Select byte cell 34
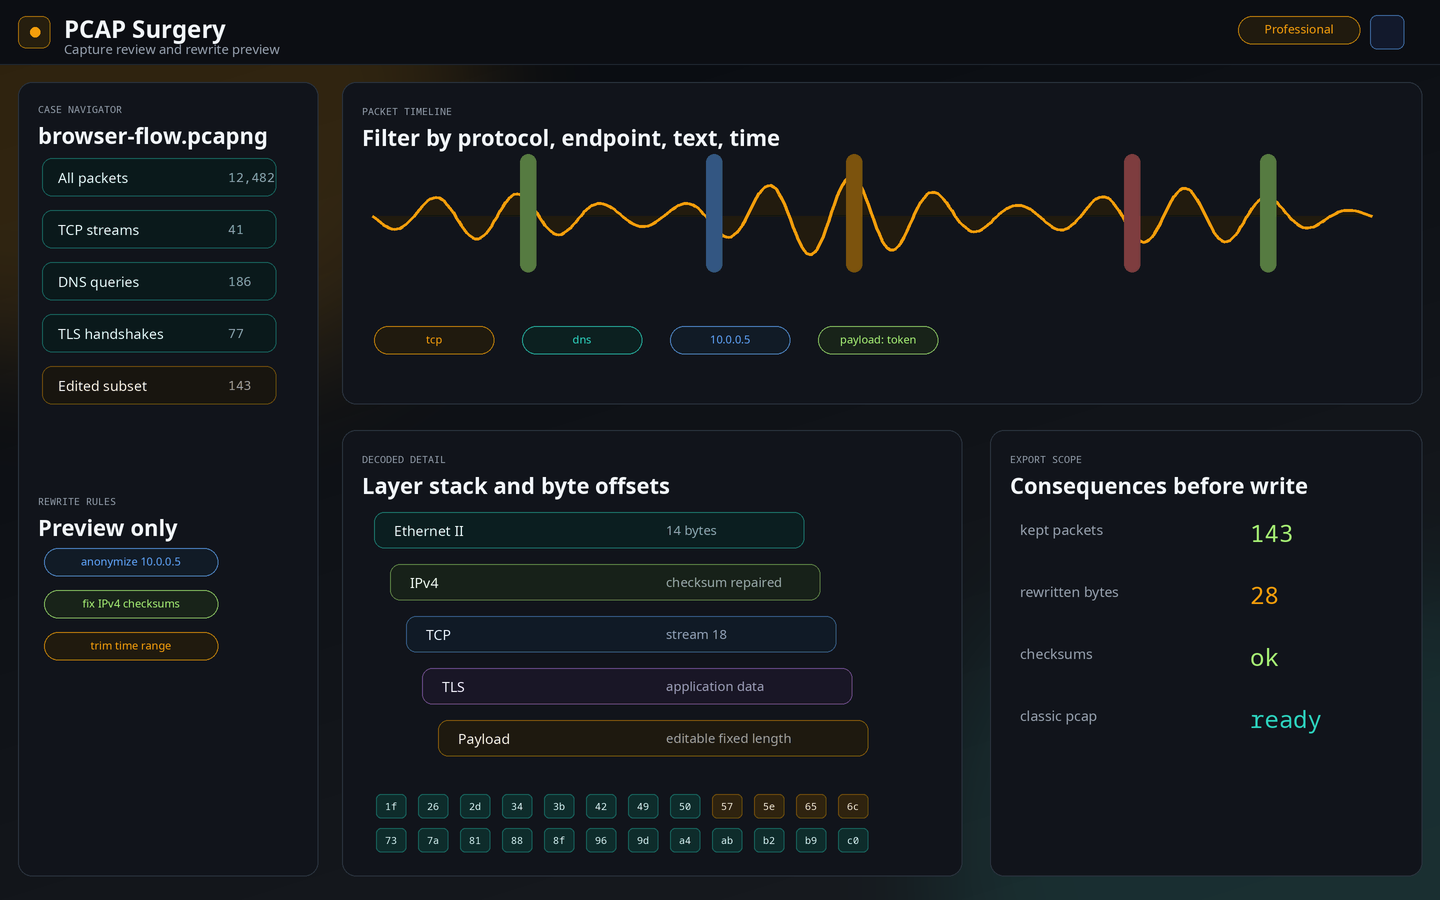This screenshot has width=1440, height=900. (x=517, y=807)
